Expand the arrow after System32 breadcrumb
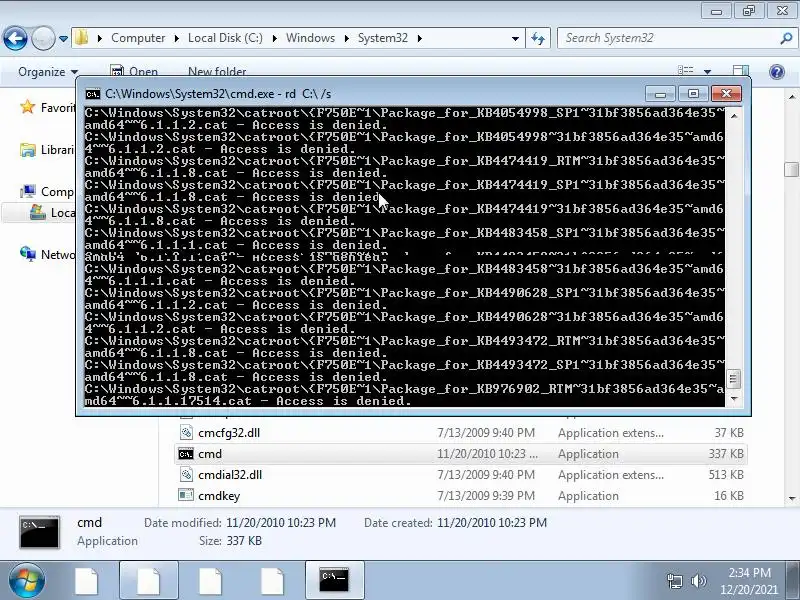This screenshot has width=800, height=600. (x=419, y=38)
